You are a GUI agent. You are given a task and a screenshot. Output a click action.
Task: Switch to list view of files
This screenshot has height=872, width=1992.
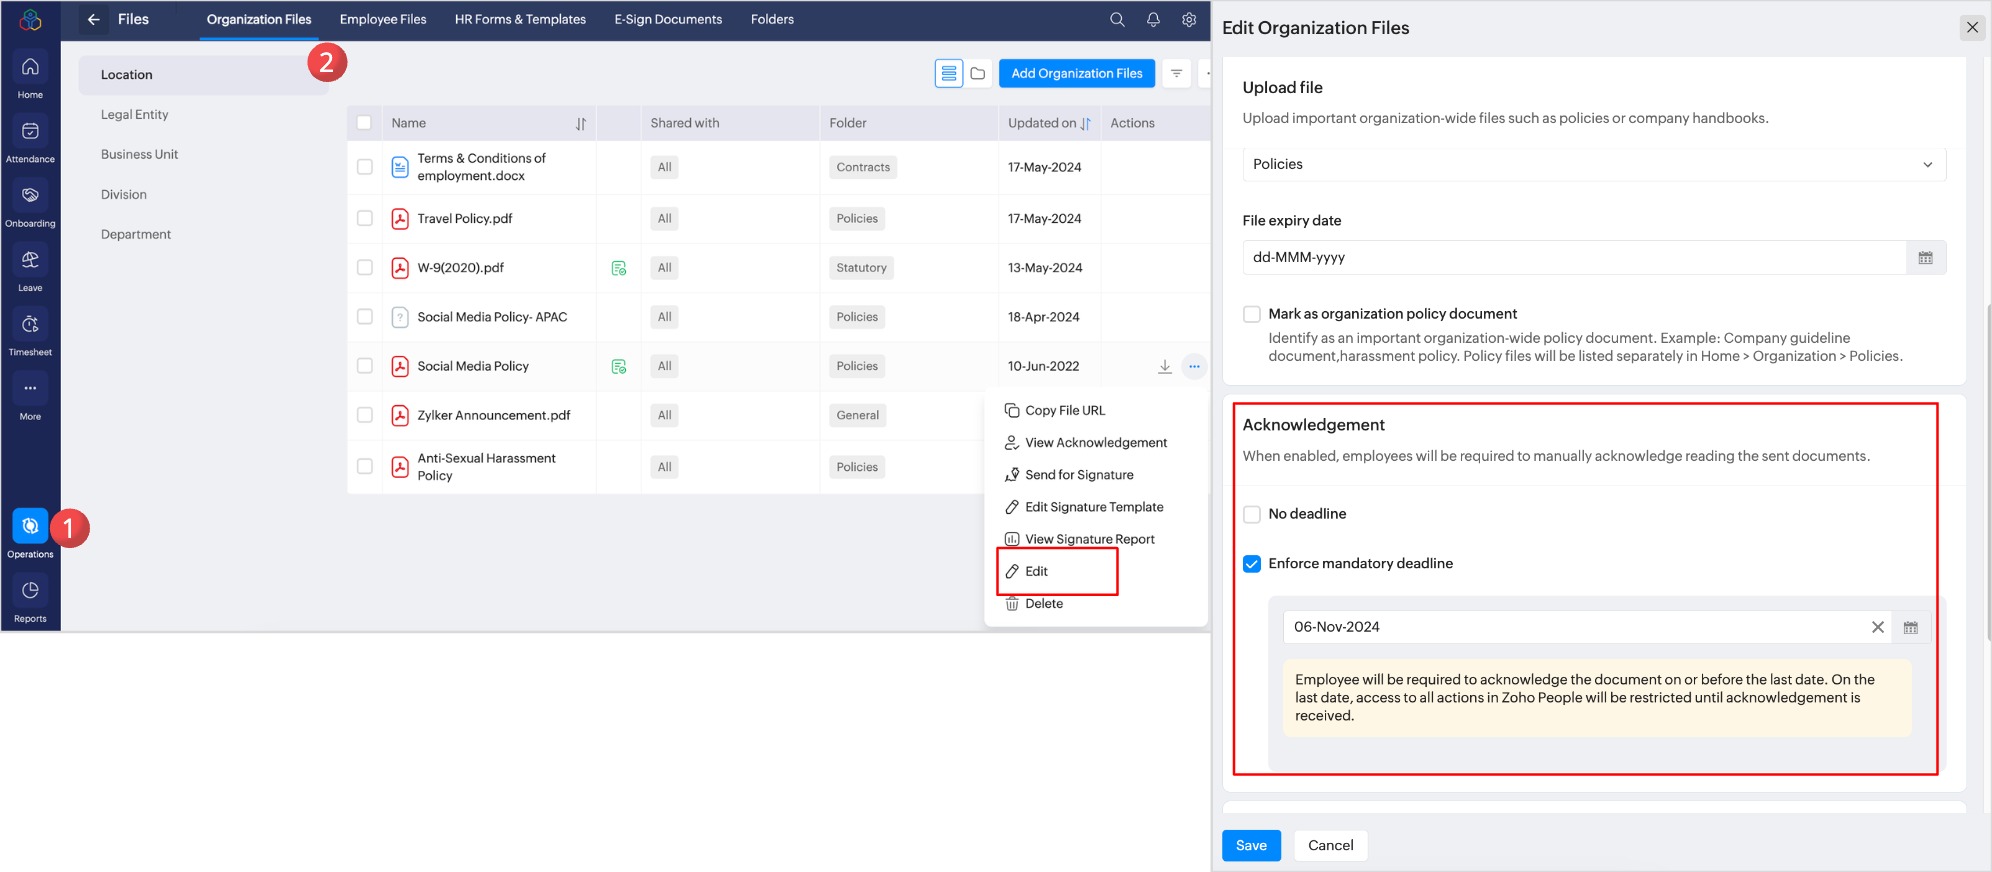[949, 73]
